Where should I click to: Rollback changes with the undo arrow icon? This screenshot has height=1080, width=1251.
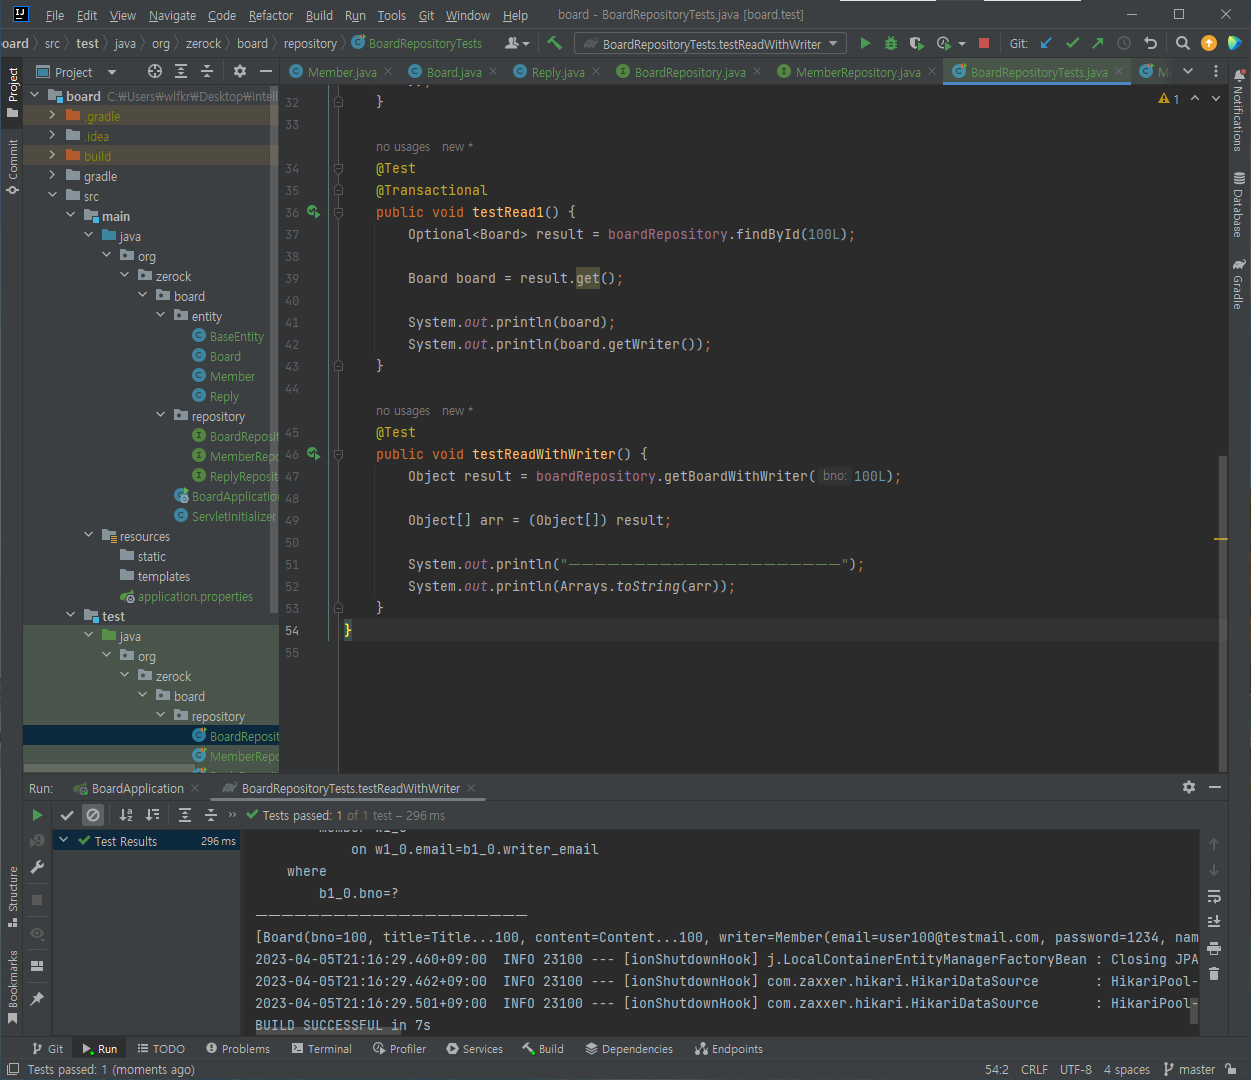click(x=1150, y=43)
